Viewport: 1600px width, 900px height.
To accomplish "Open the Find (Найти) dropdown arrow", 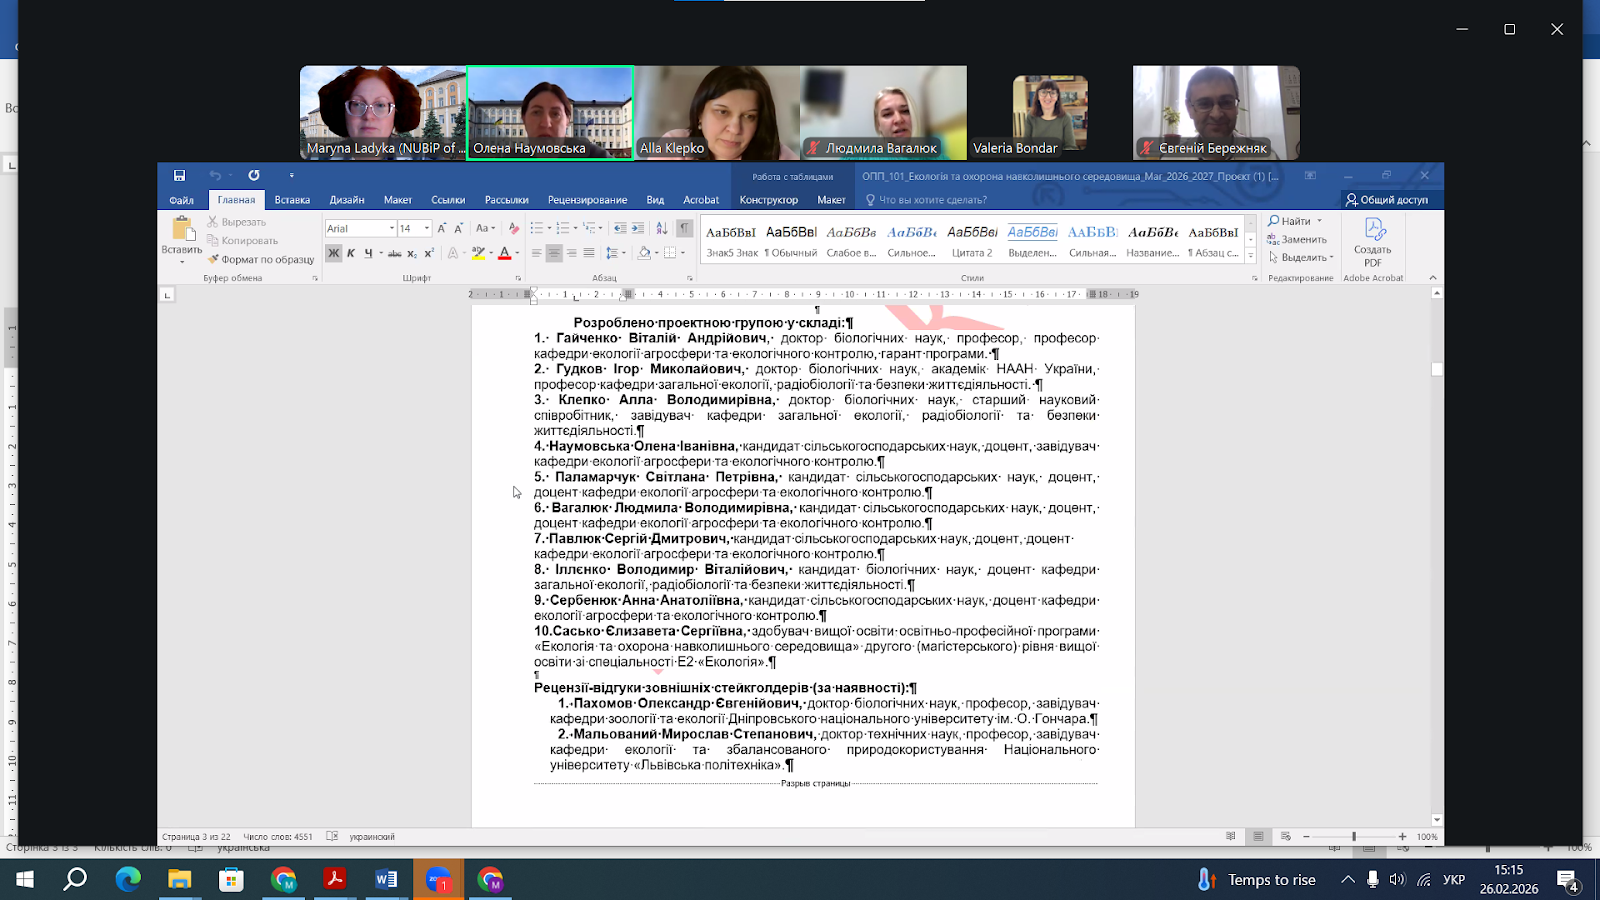I will pyautogui.click(x=1320, y=221).
